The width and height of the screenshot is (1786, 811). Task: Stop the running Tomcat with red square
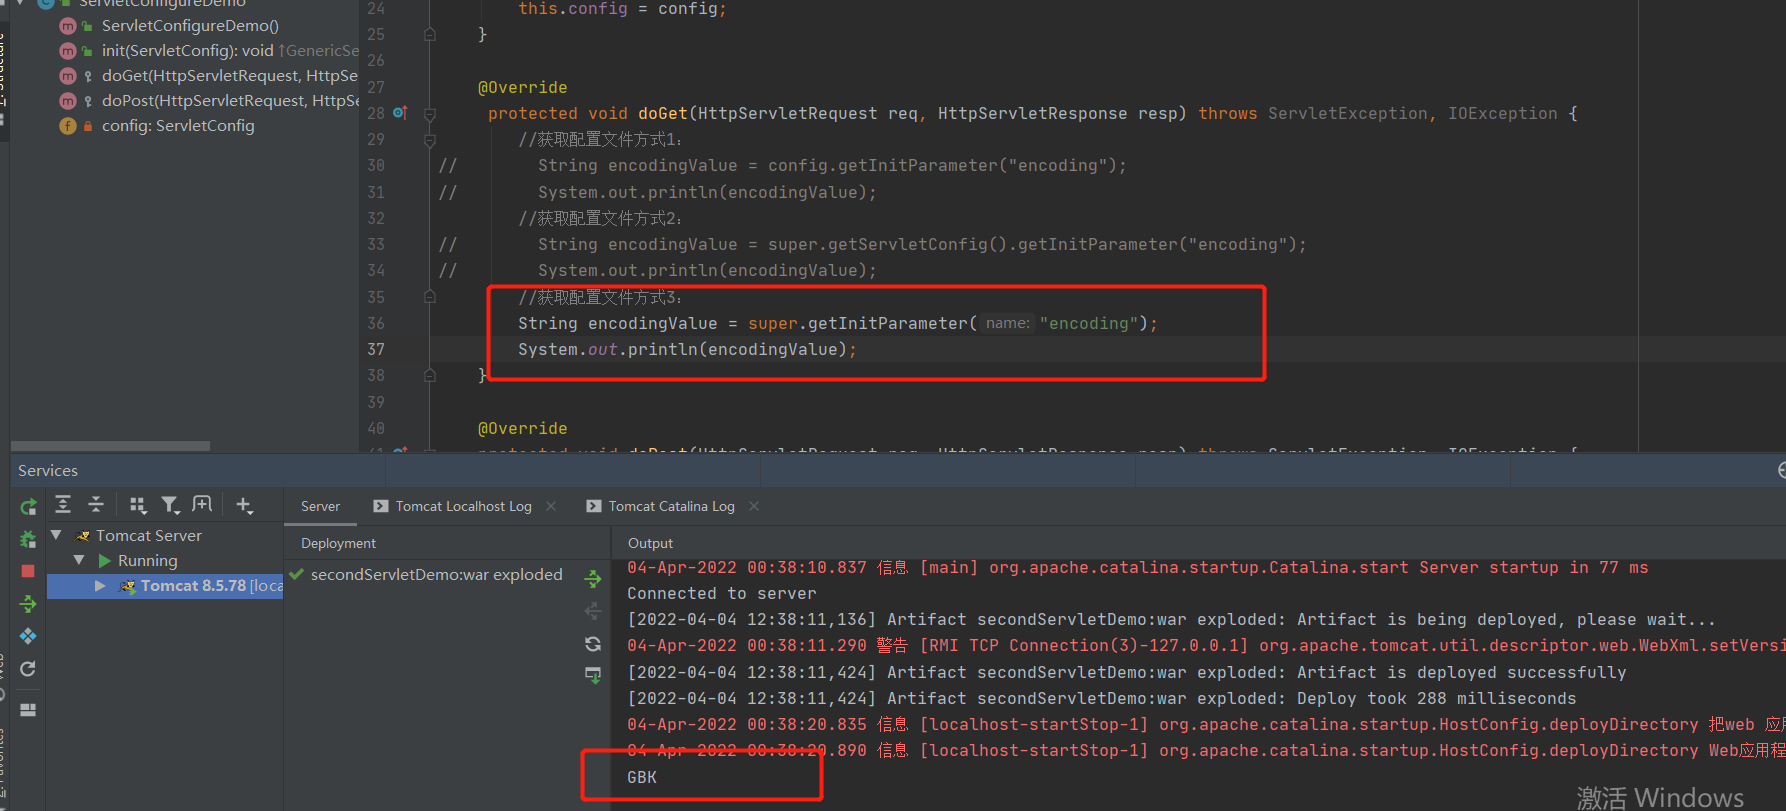point(28,571)
